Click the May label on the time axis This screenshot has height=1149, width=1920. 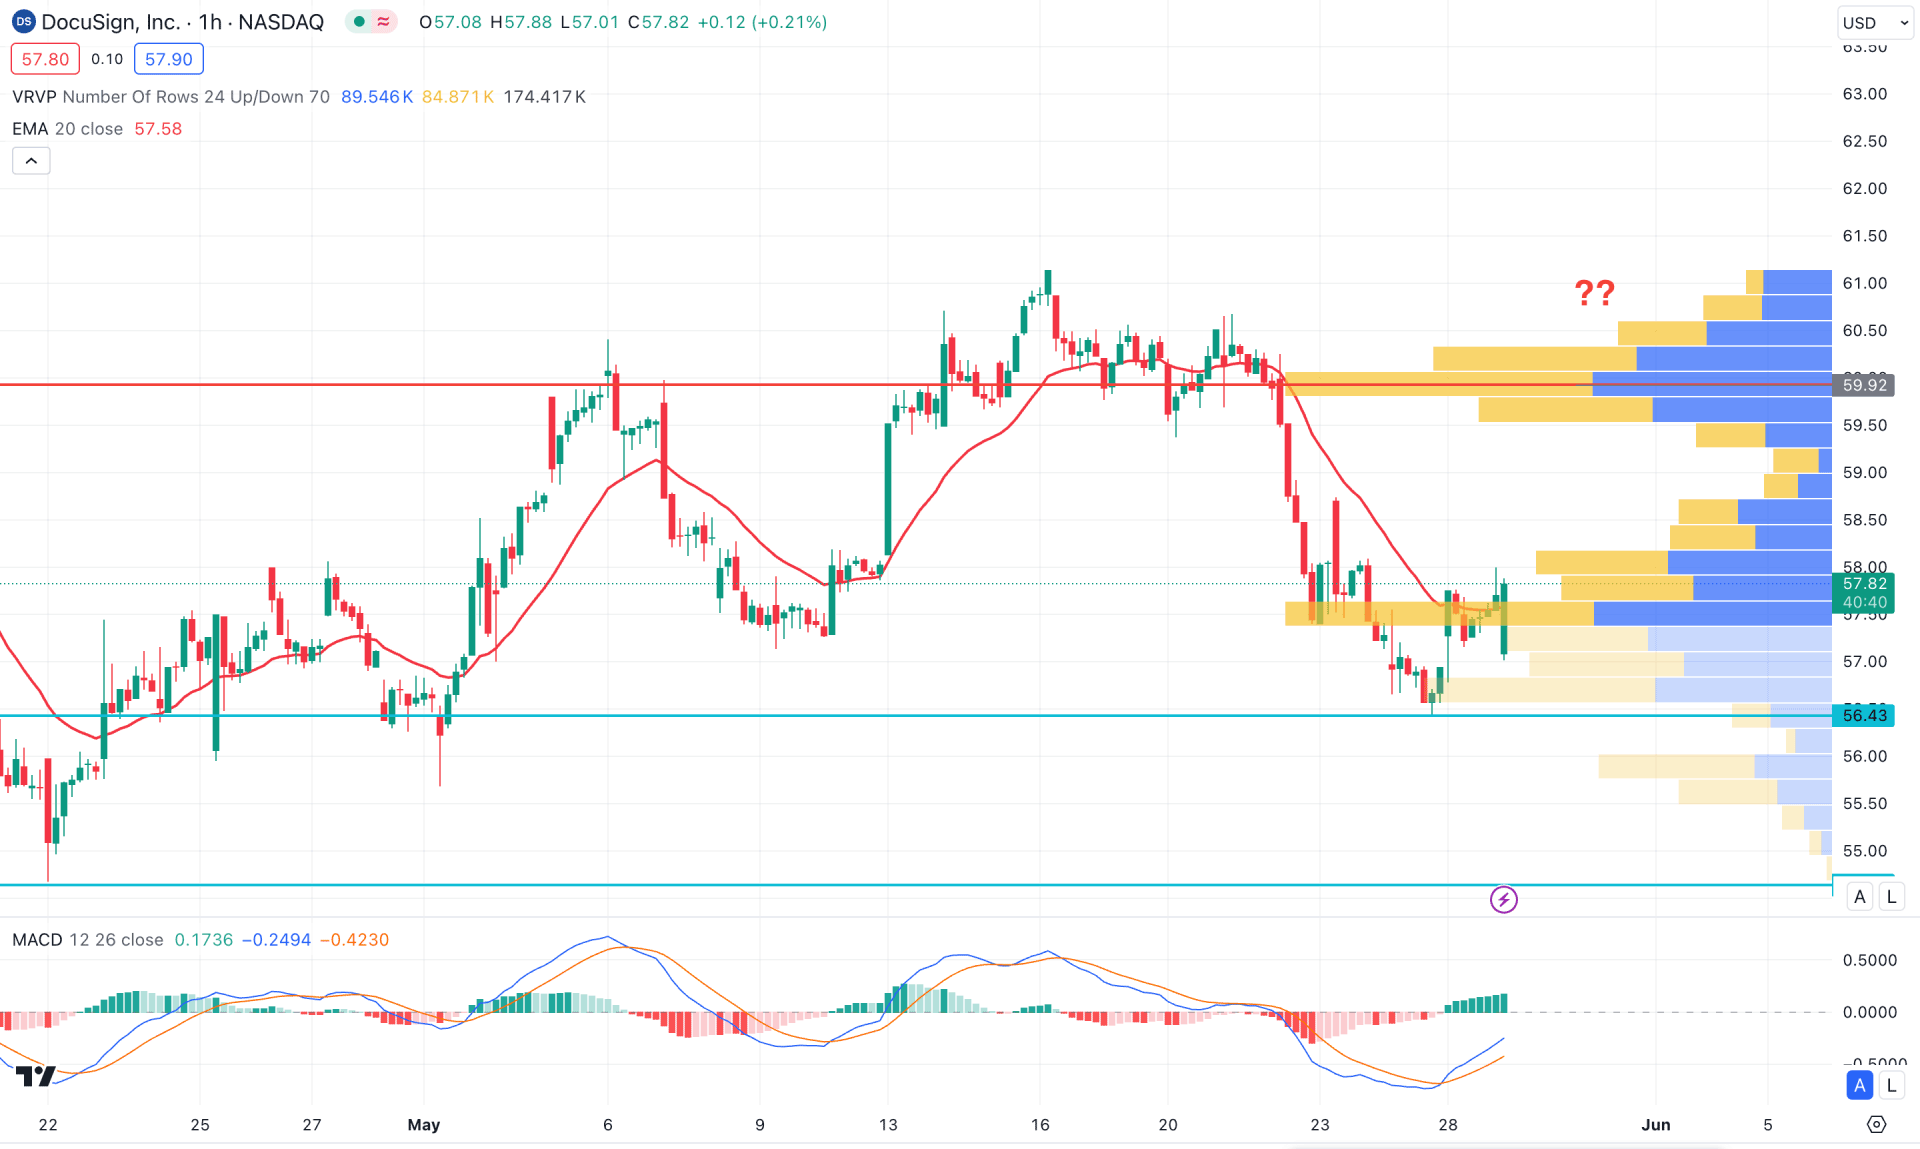pyautogui.click(x=424, y=1125)
